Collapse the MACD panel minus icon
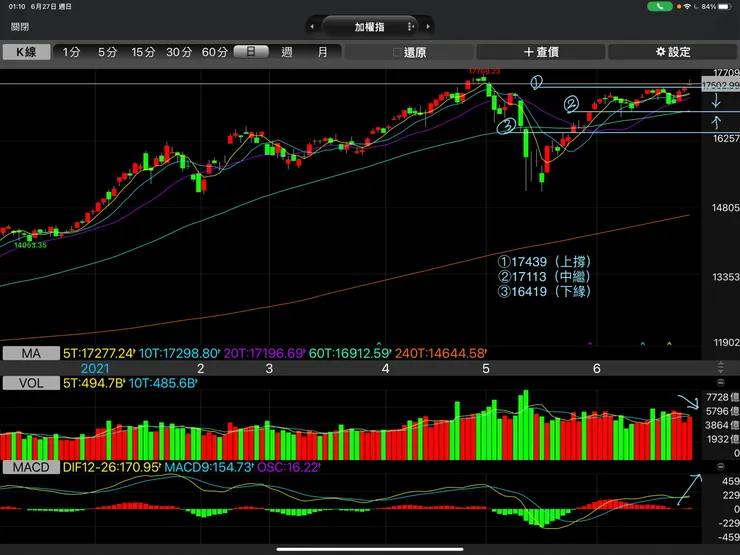 (721, 467)
